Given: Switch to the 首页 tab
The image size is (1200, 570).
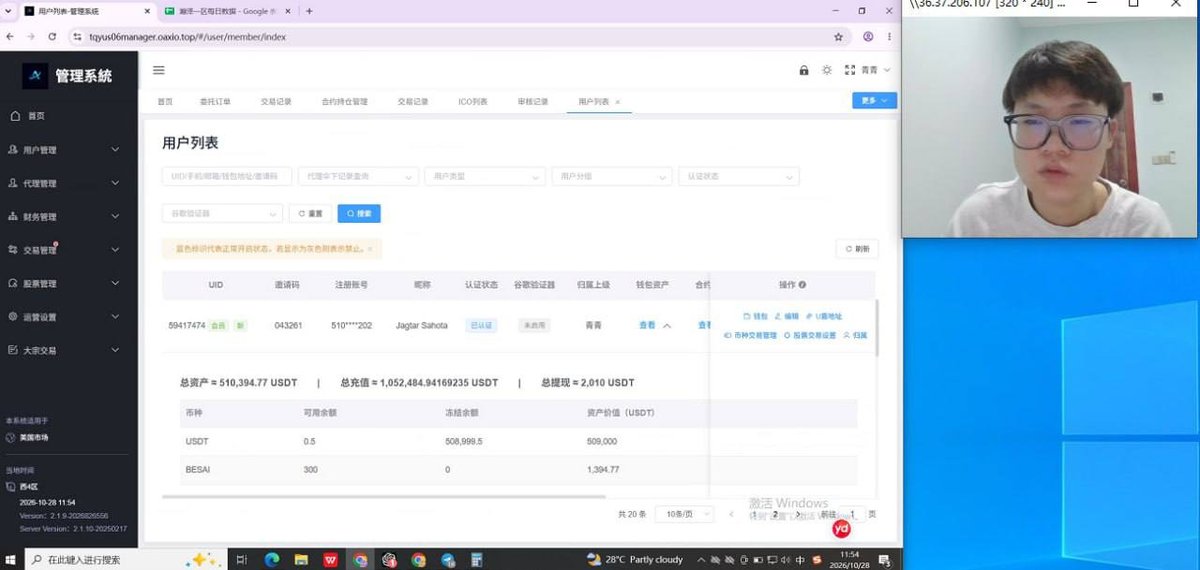Looking at the screenshot, I should pos(165,102).
